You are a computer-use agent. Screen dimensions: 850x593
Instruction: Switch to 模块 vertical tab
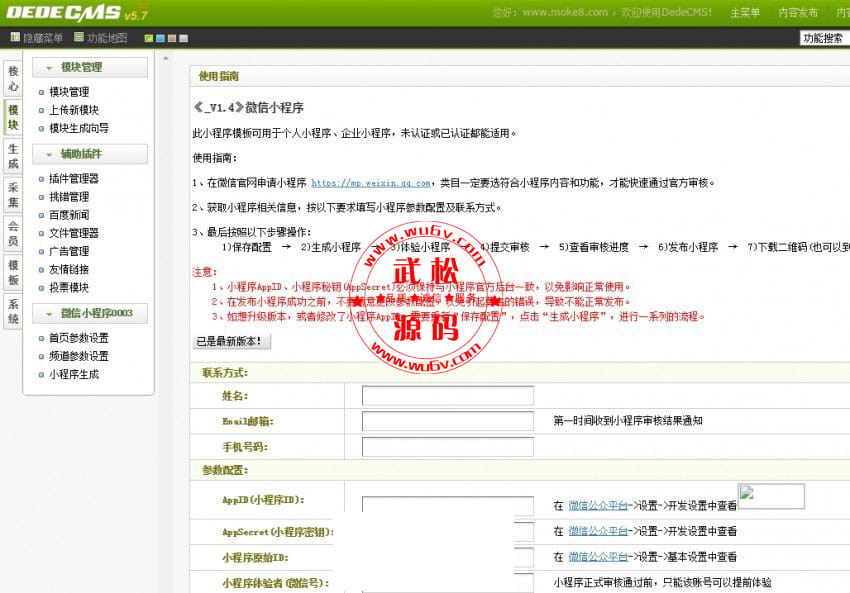coord(13,117)
